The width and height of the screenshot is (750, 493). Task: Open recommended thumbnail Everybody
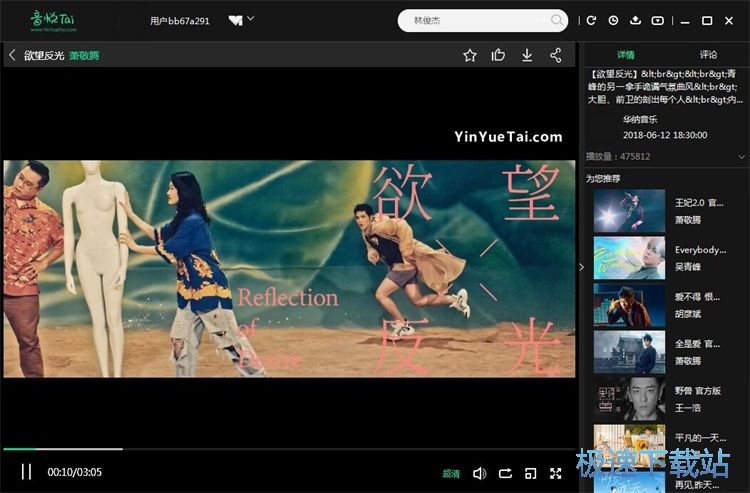click(629, 258)
